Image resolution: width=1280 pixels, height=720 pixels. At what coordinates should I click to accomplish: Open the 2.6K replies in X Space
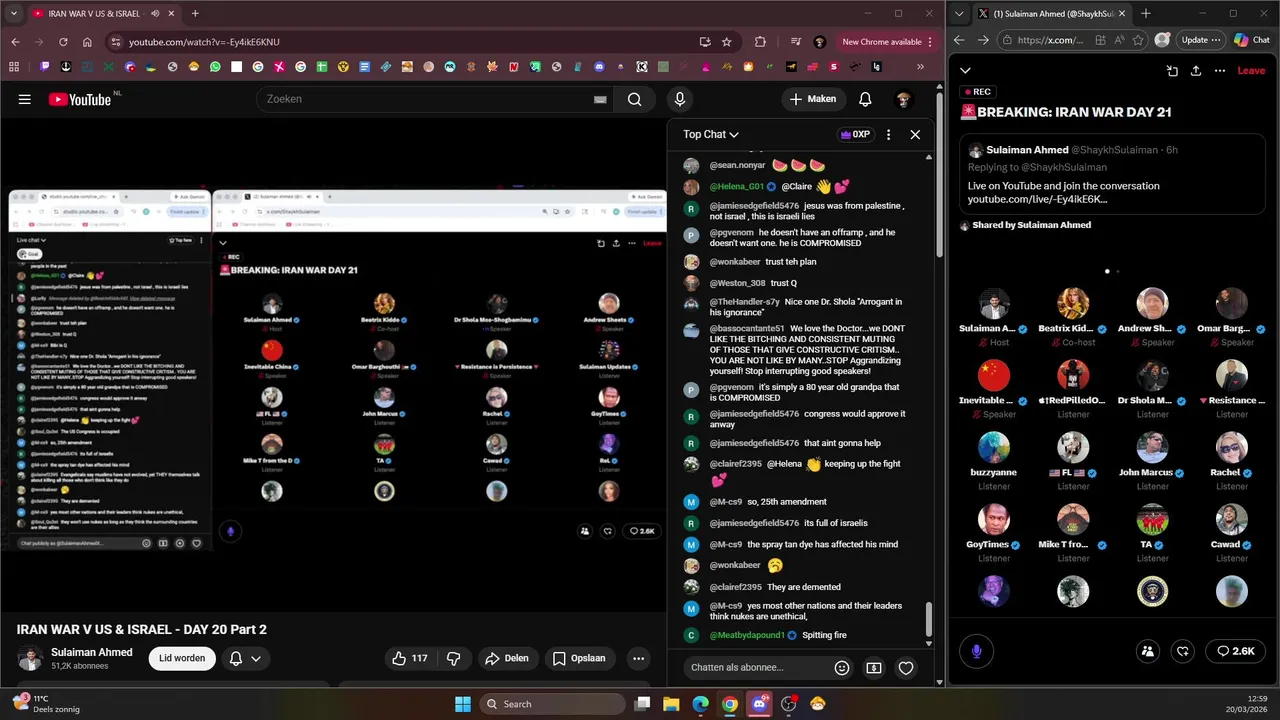(x=1235, y=651)
